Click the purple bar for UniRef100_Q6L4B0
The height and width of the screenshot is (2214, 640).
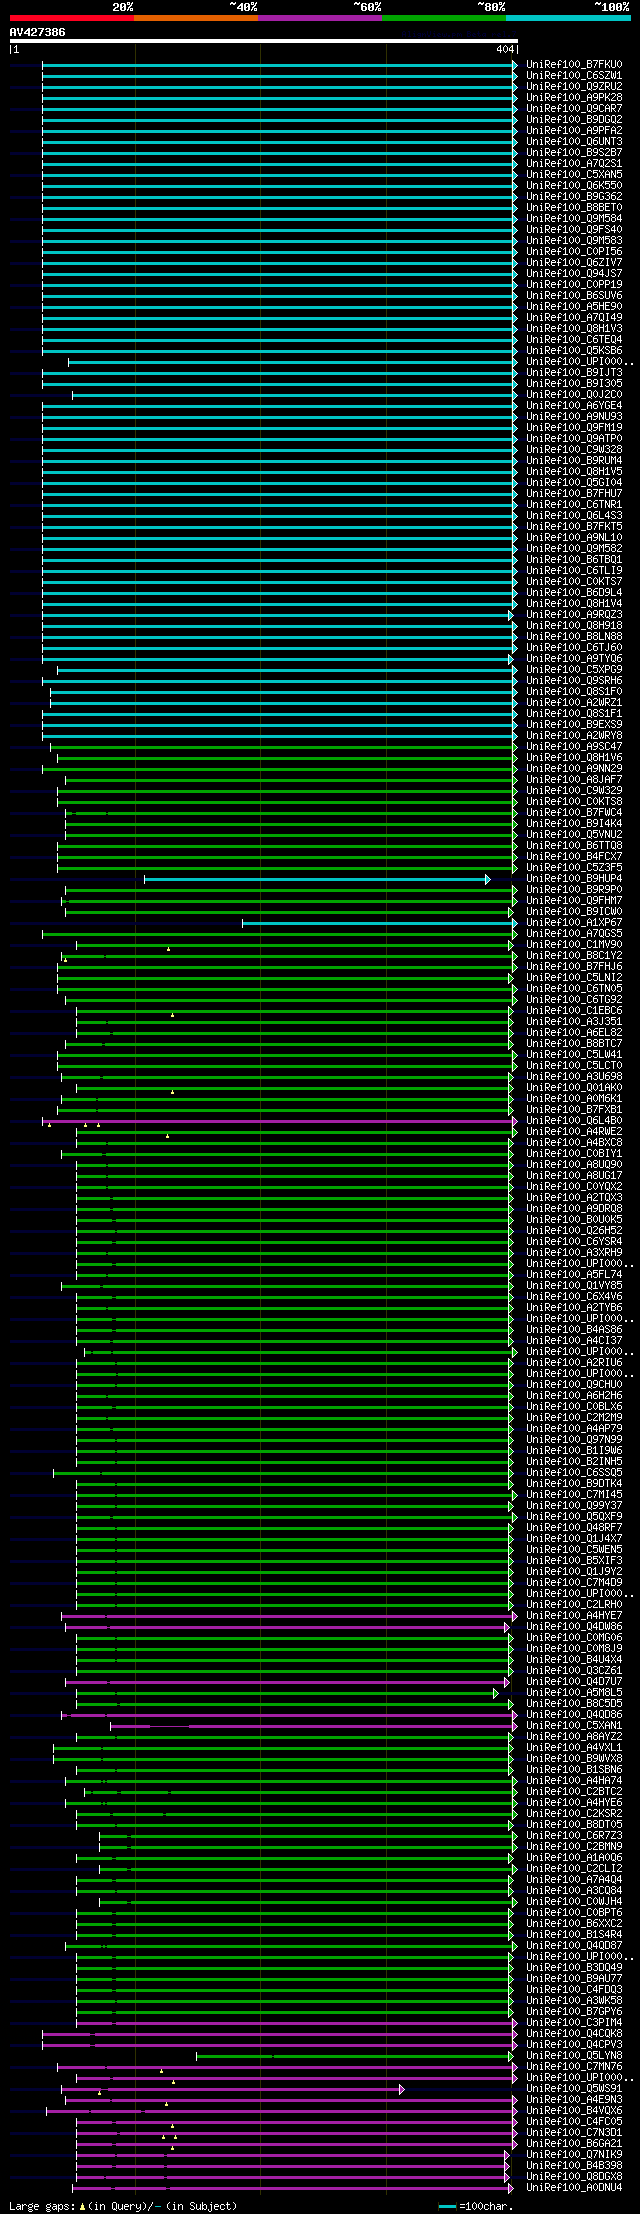[280, 1122]
